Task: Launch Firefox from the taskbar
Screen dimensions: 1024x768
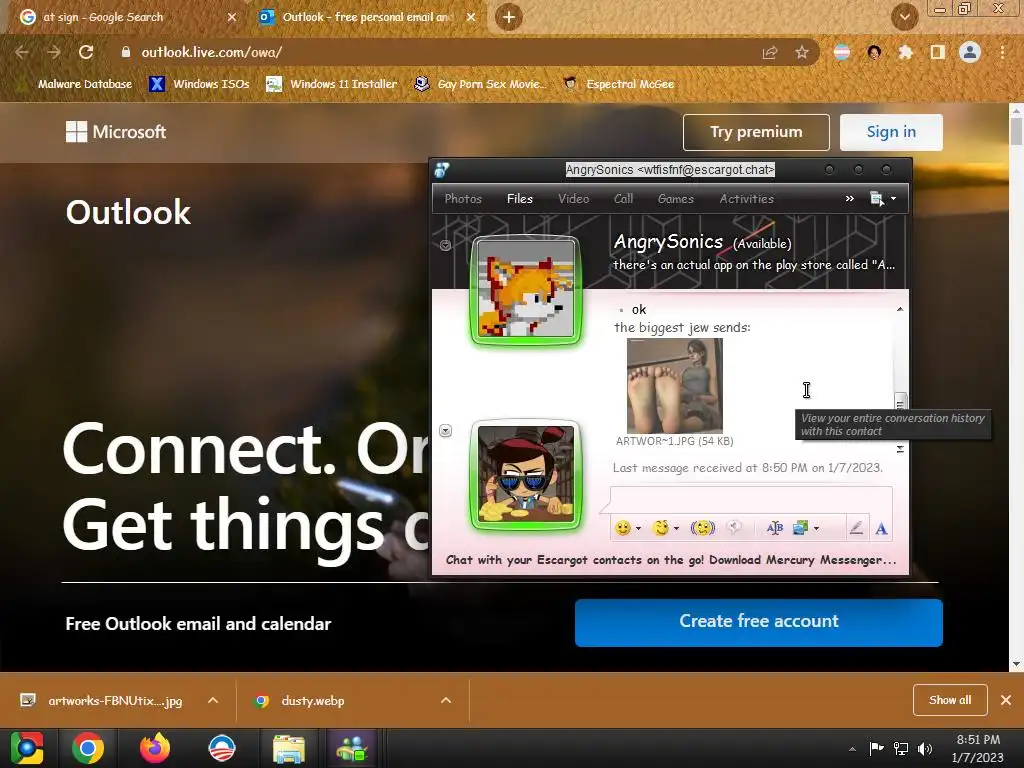Action: [x=155, y=748]
